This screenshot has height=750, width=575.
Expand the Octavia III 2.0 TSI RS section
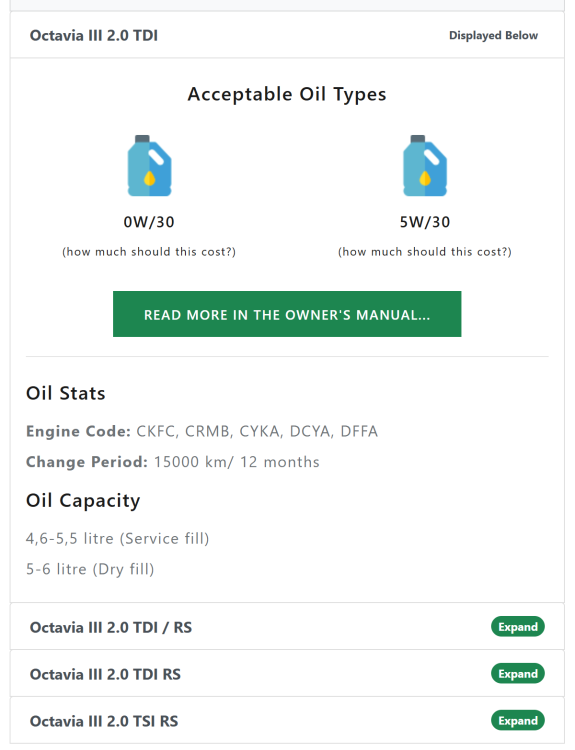point(518,720)
